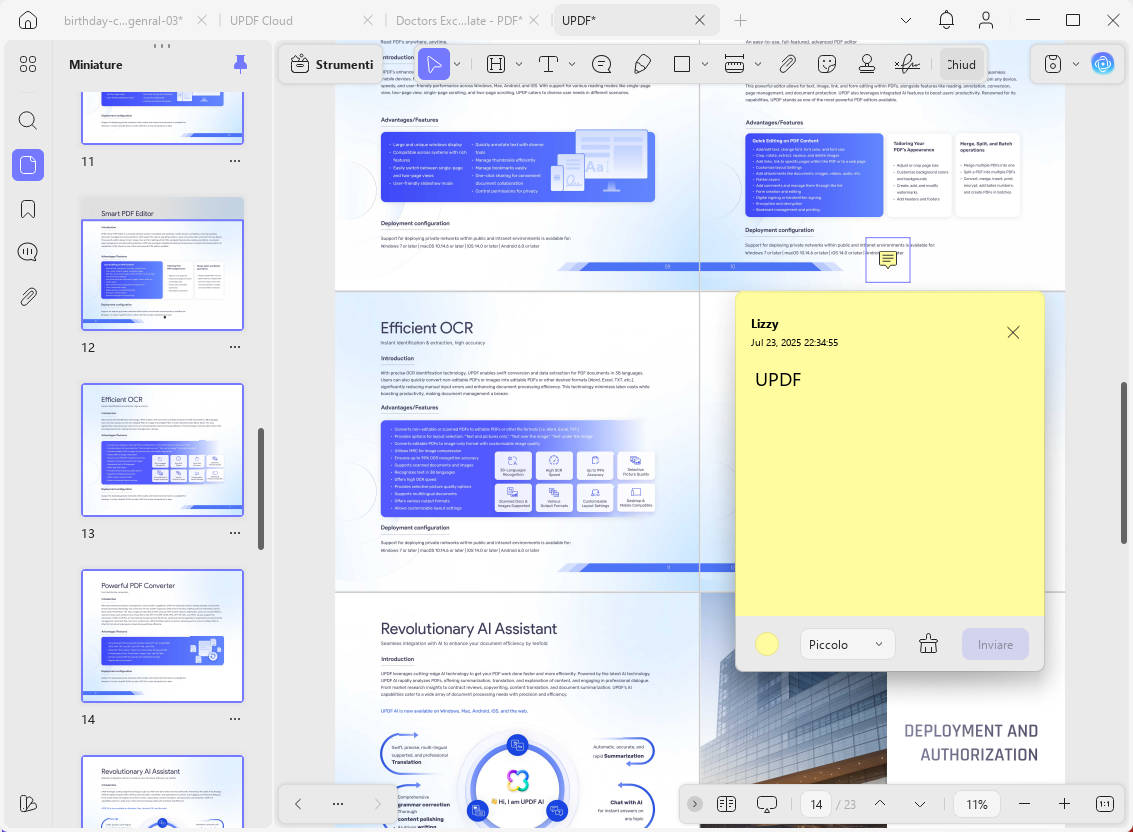Image resolution: width=1133 pixels, height=832 pixels.
Task: Select the pencil drawing tool
Action: pos(642,64)
